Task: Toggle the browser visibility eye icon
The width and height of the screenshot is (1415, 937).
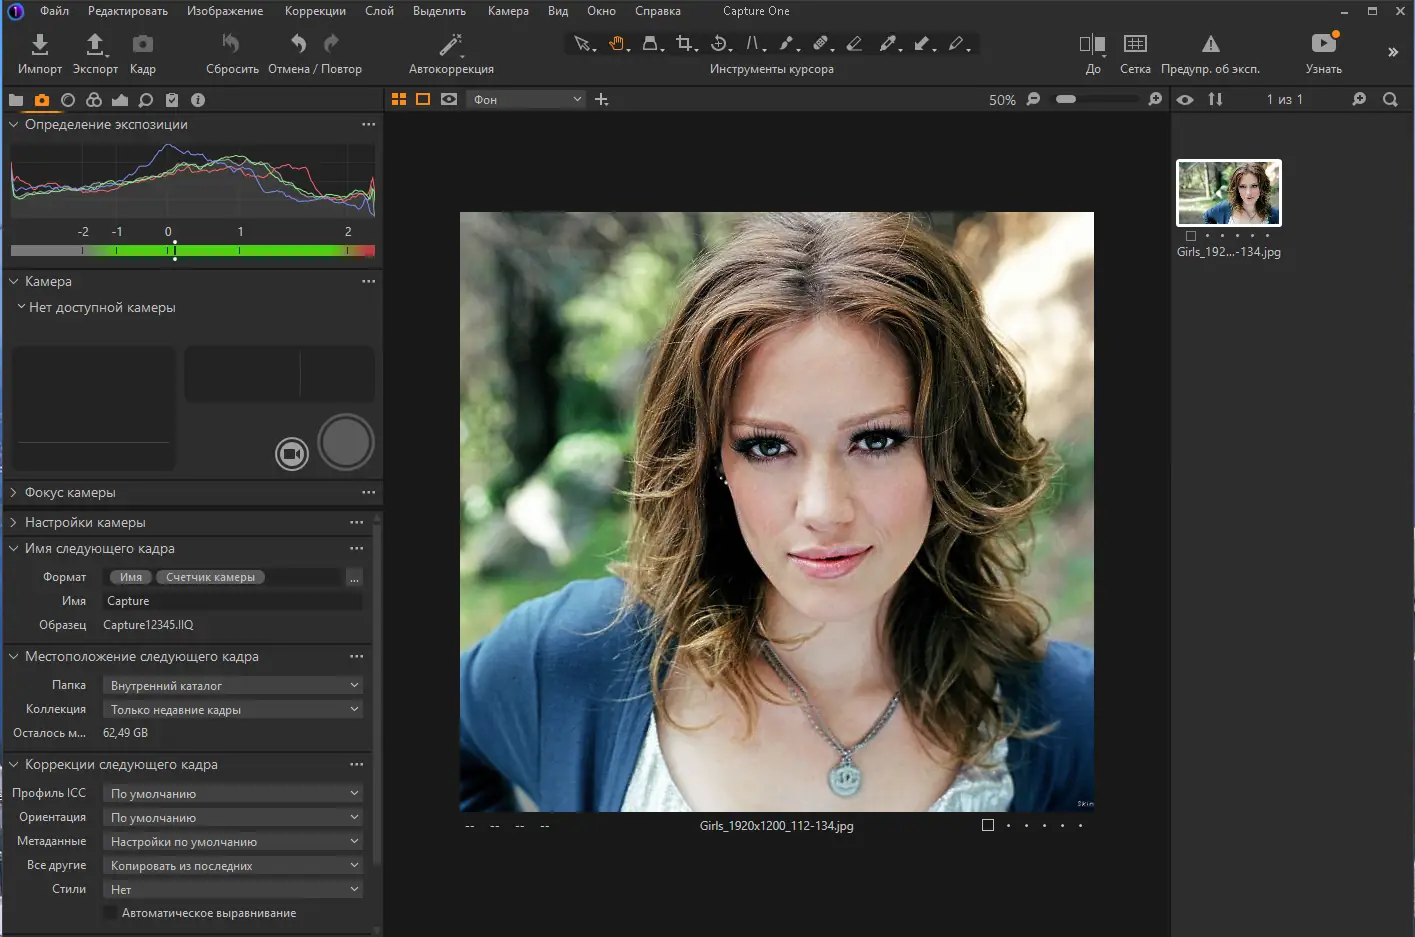Action: click(x=1185, y=100)
